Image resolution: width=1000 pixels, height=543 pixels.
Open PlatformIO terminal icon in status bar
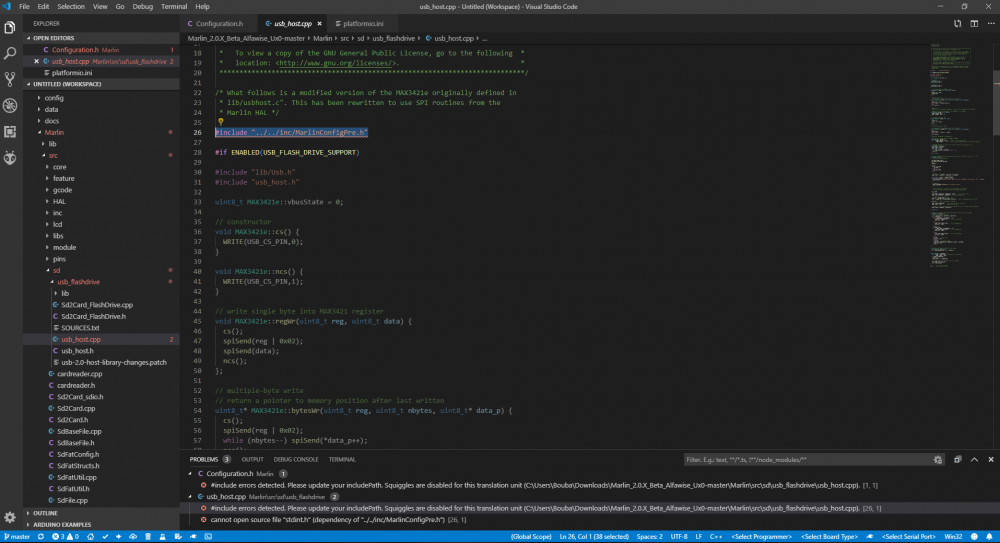click(209, 537)
